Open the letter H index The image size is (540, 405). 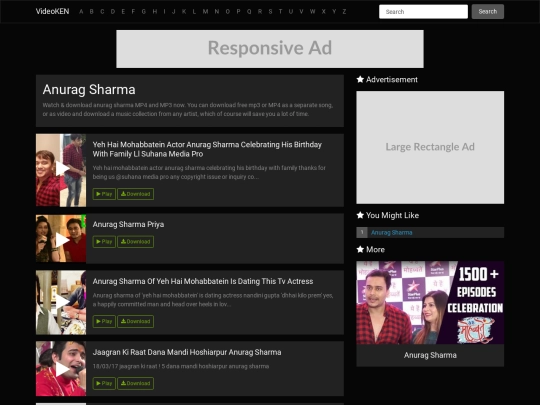click(x=155, y=11)
